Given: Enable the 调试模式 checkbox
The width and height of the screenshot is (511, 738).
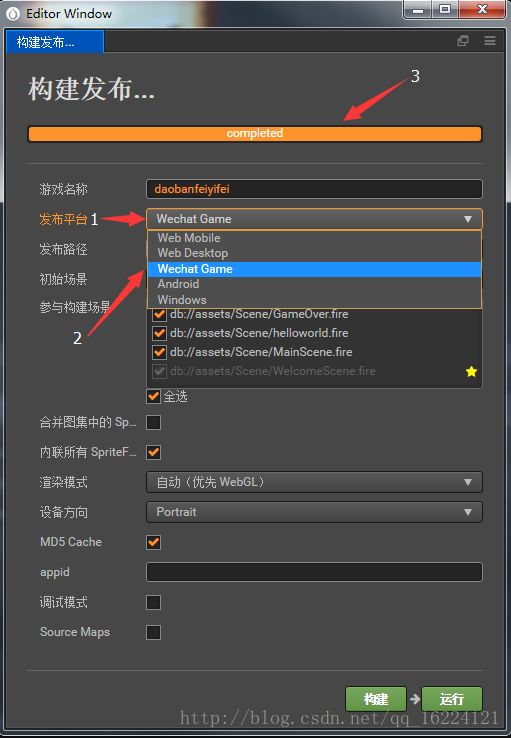Looking at the screenshot, I should click(153, 602).
